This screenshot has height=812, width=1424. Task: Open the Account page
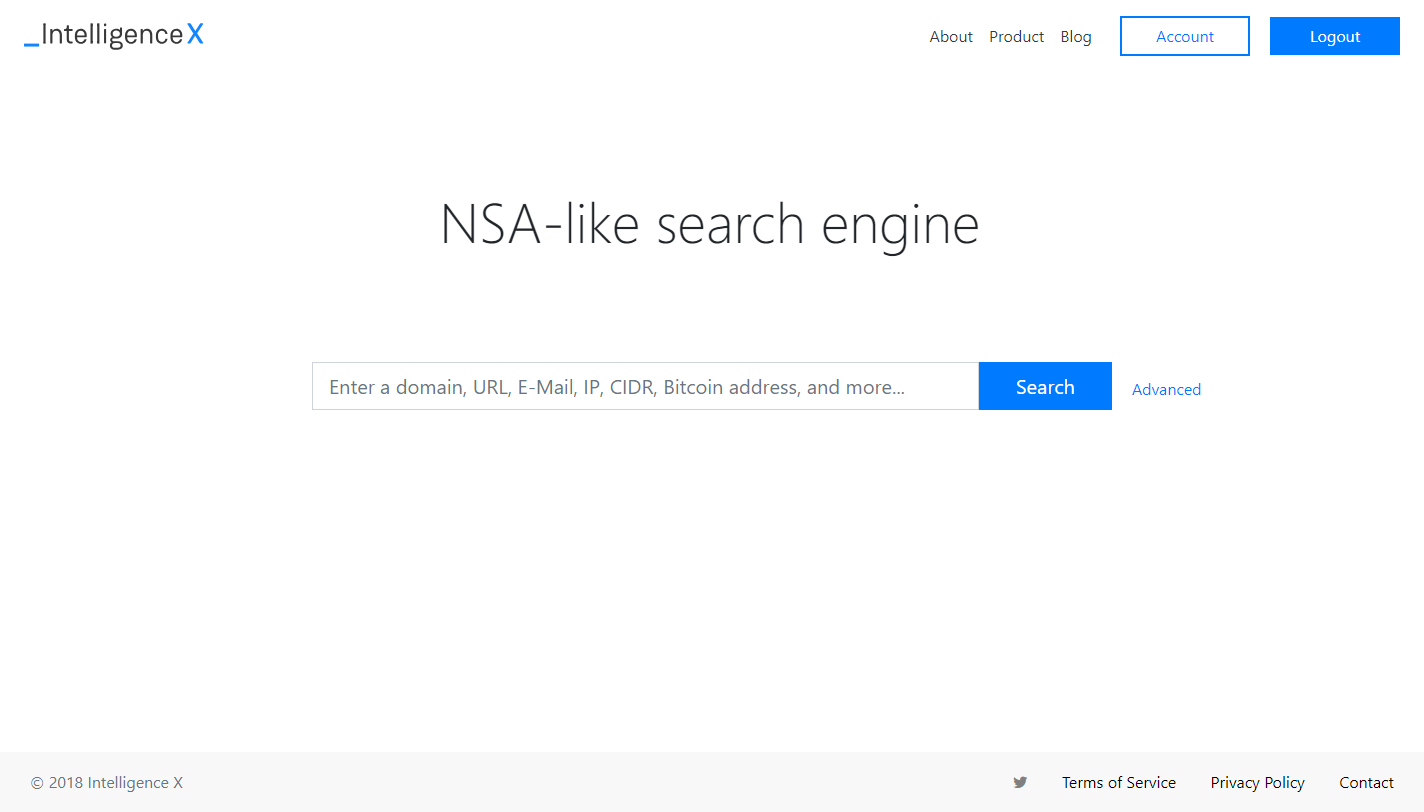point(1184,36)
